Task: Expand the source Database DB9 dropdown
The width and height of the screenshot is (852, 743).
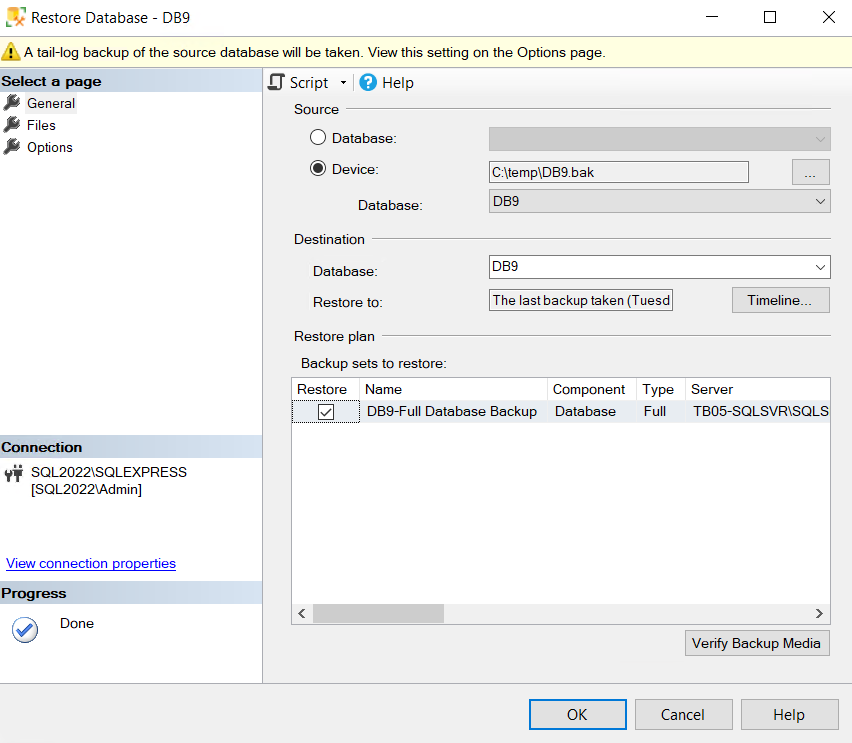Action: [820, 201]
